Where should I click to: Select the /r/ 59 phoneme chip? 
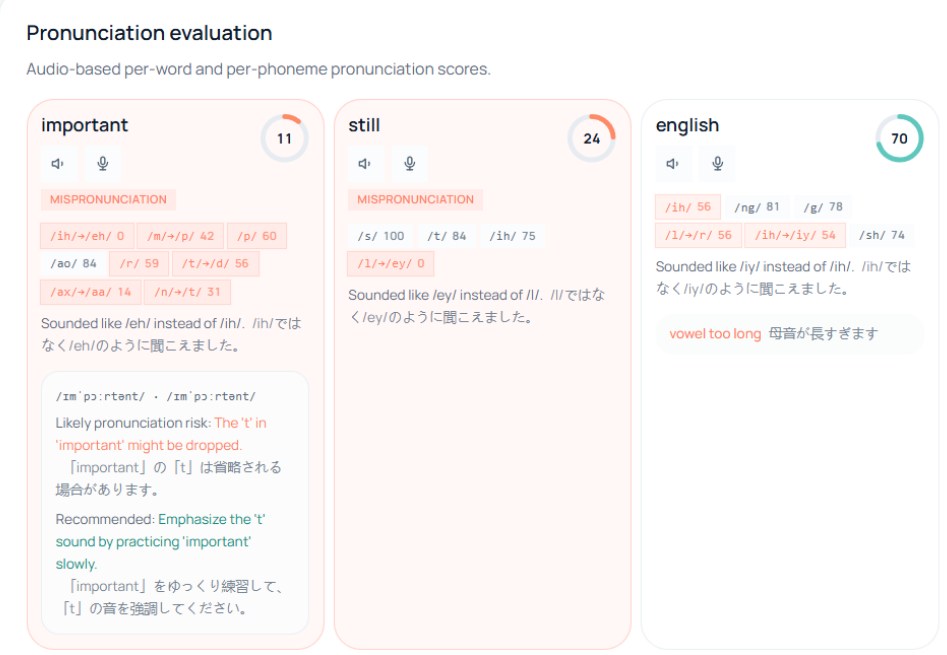139,264
